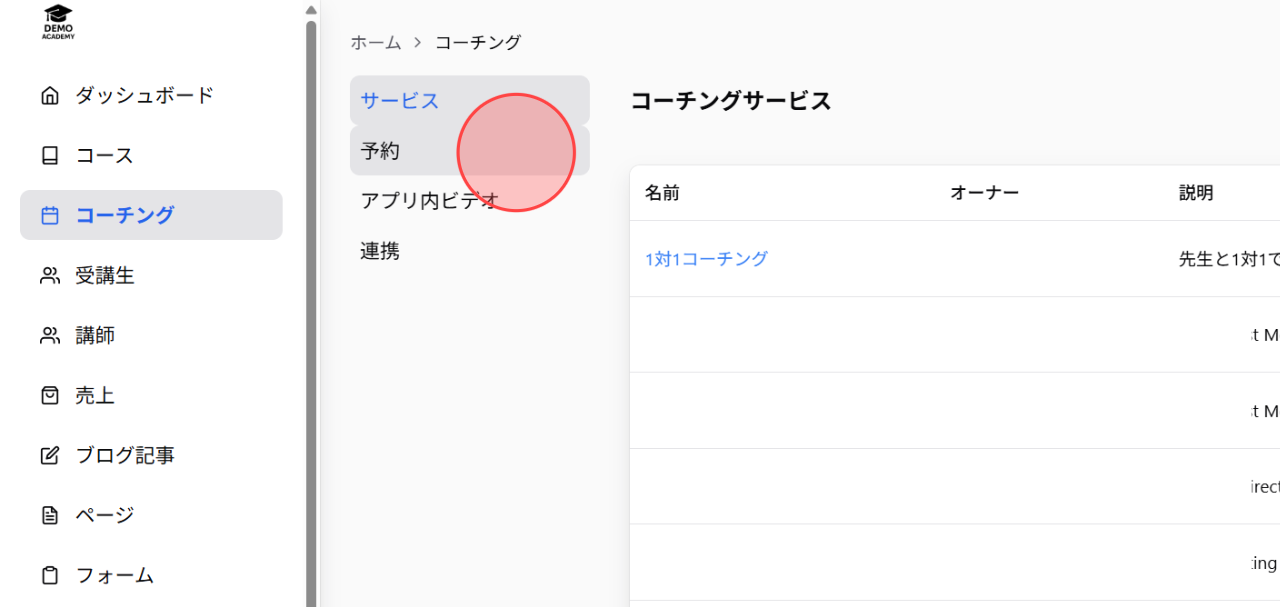Click the オーナー column header
This screenshot has height=607, width=1280.
(984, 193)
